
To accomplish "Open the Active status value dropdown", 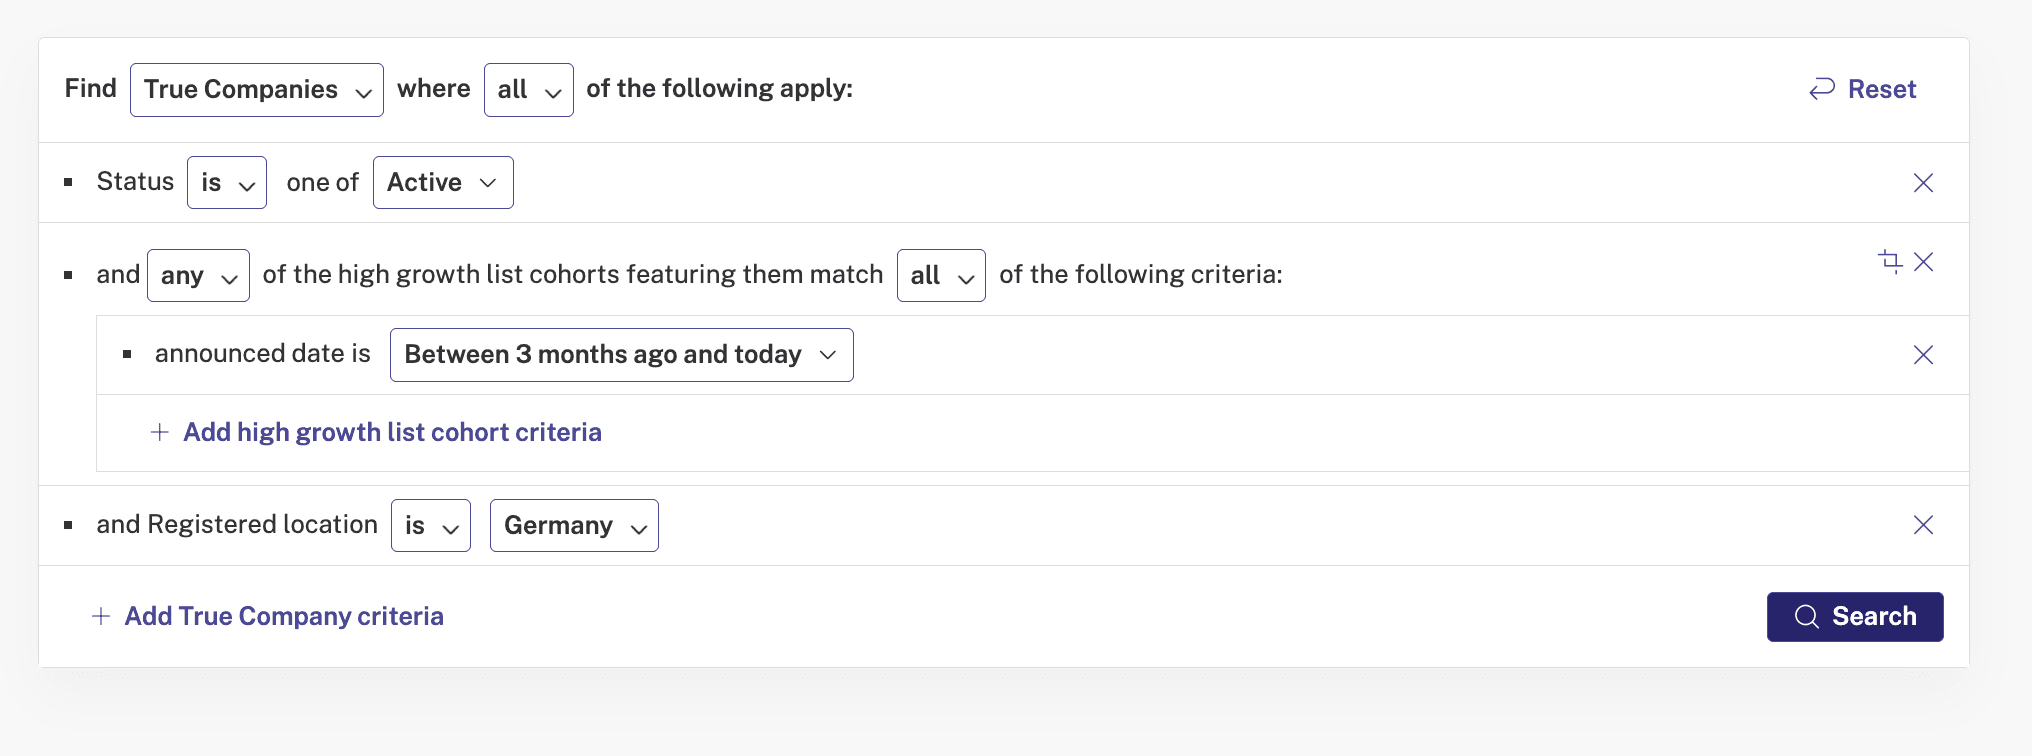I will coord(443,183).
